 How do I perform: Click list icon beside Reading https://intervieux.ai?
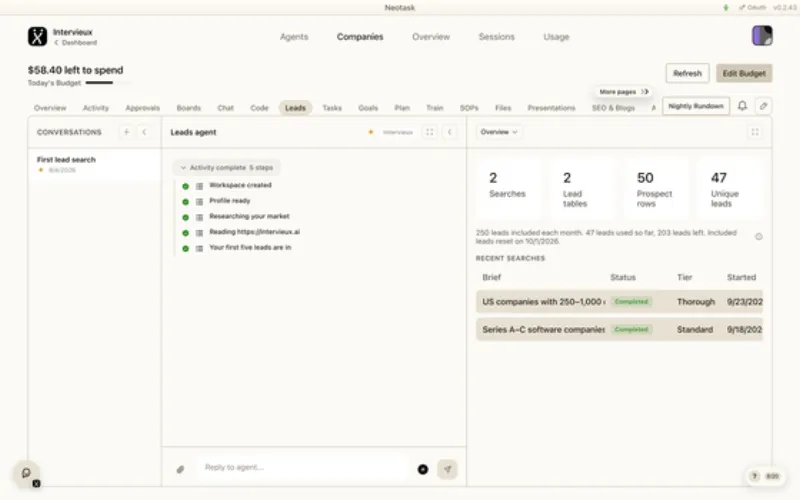point(199,233)
